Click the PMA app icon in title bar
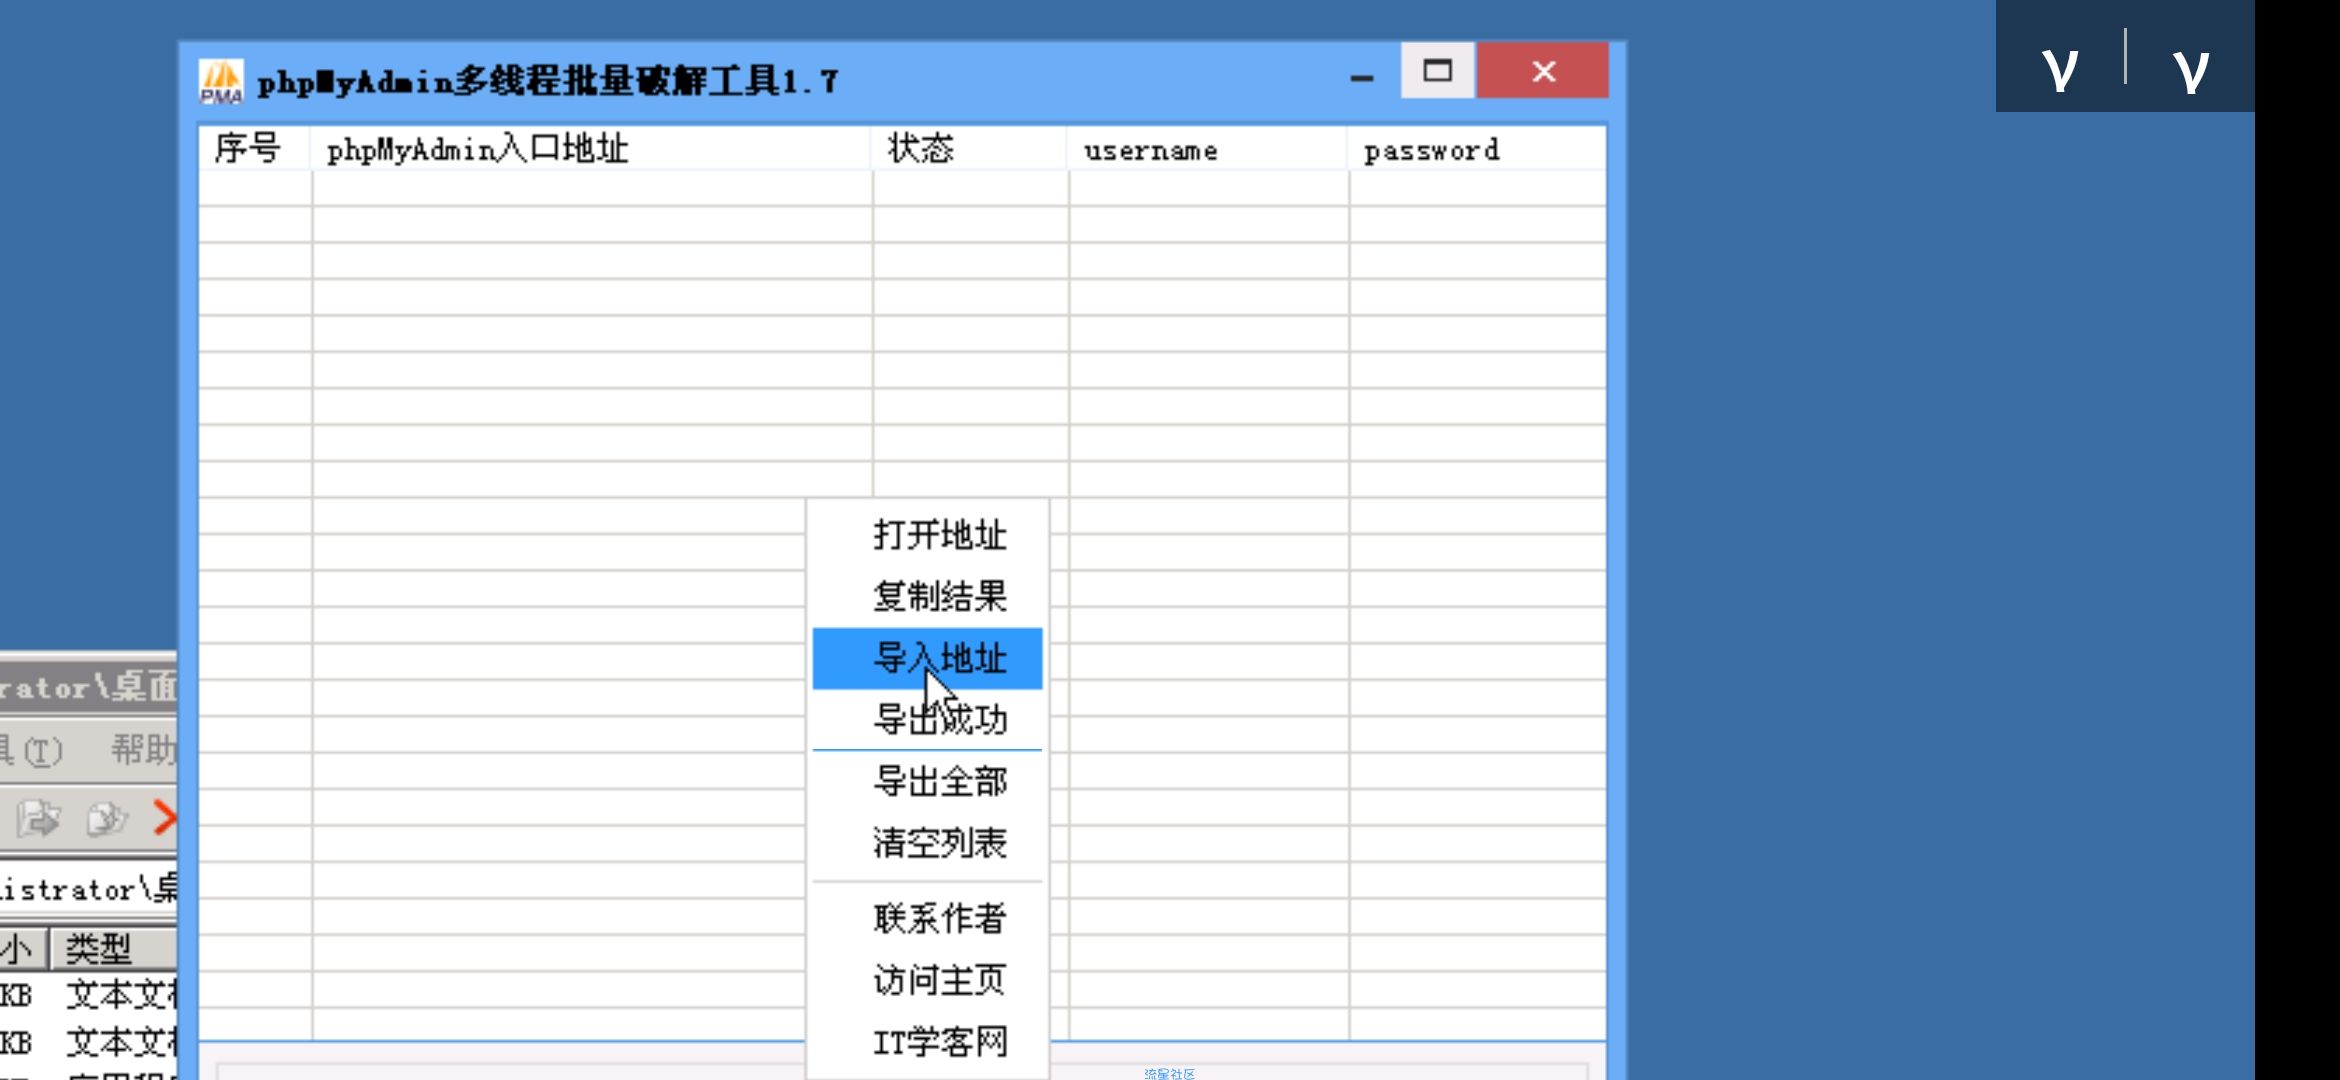This screenshot has height=1080, width=2340. [221, 81]
